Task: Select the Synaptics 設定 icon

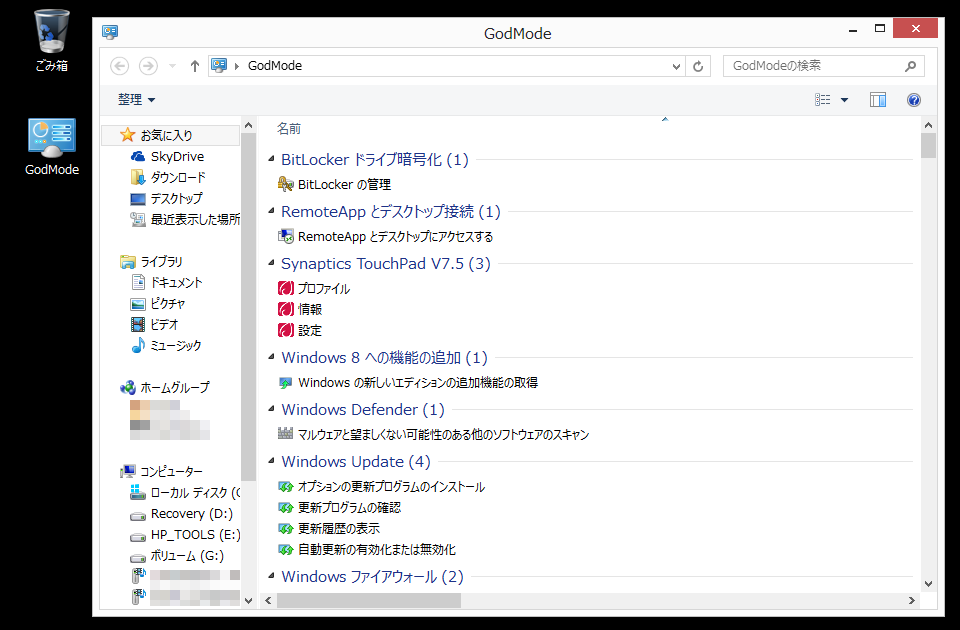Action: (285, 330)
